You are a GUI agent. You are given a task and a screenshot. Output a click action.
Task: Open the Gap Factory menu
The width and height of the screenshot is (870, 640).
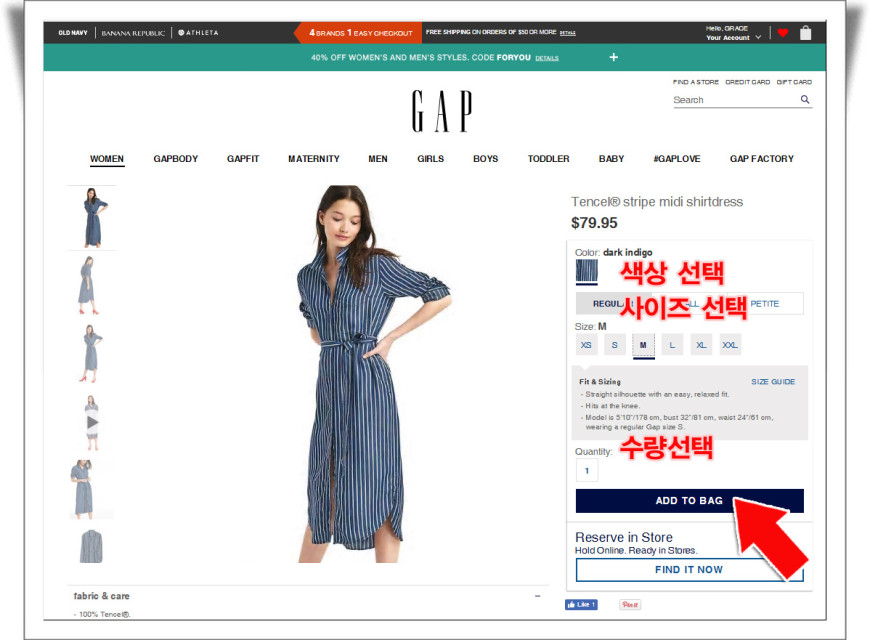pos(762,159)
